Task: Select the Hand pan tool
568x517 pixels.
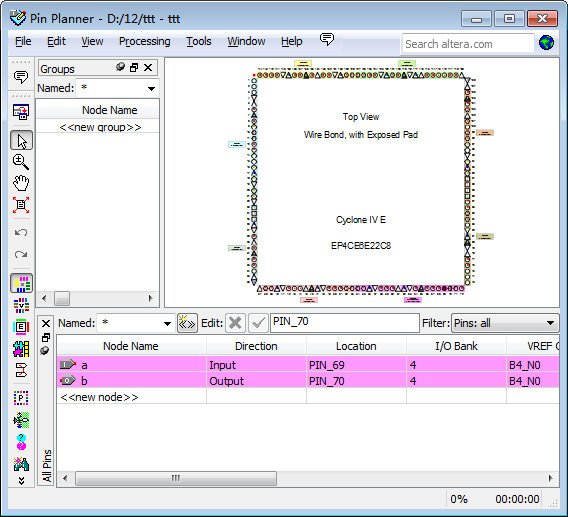Action: 21,183
